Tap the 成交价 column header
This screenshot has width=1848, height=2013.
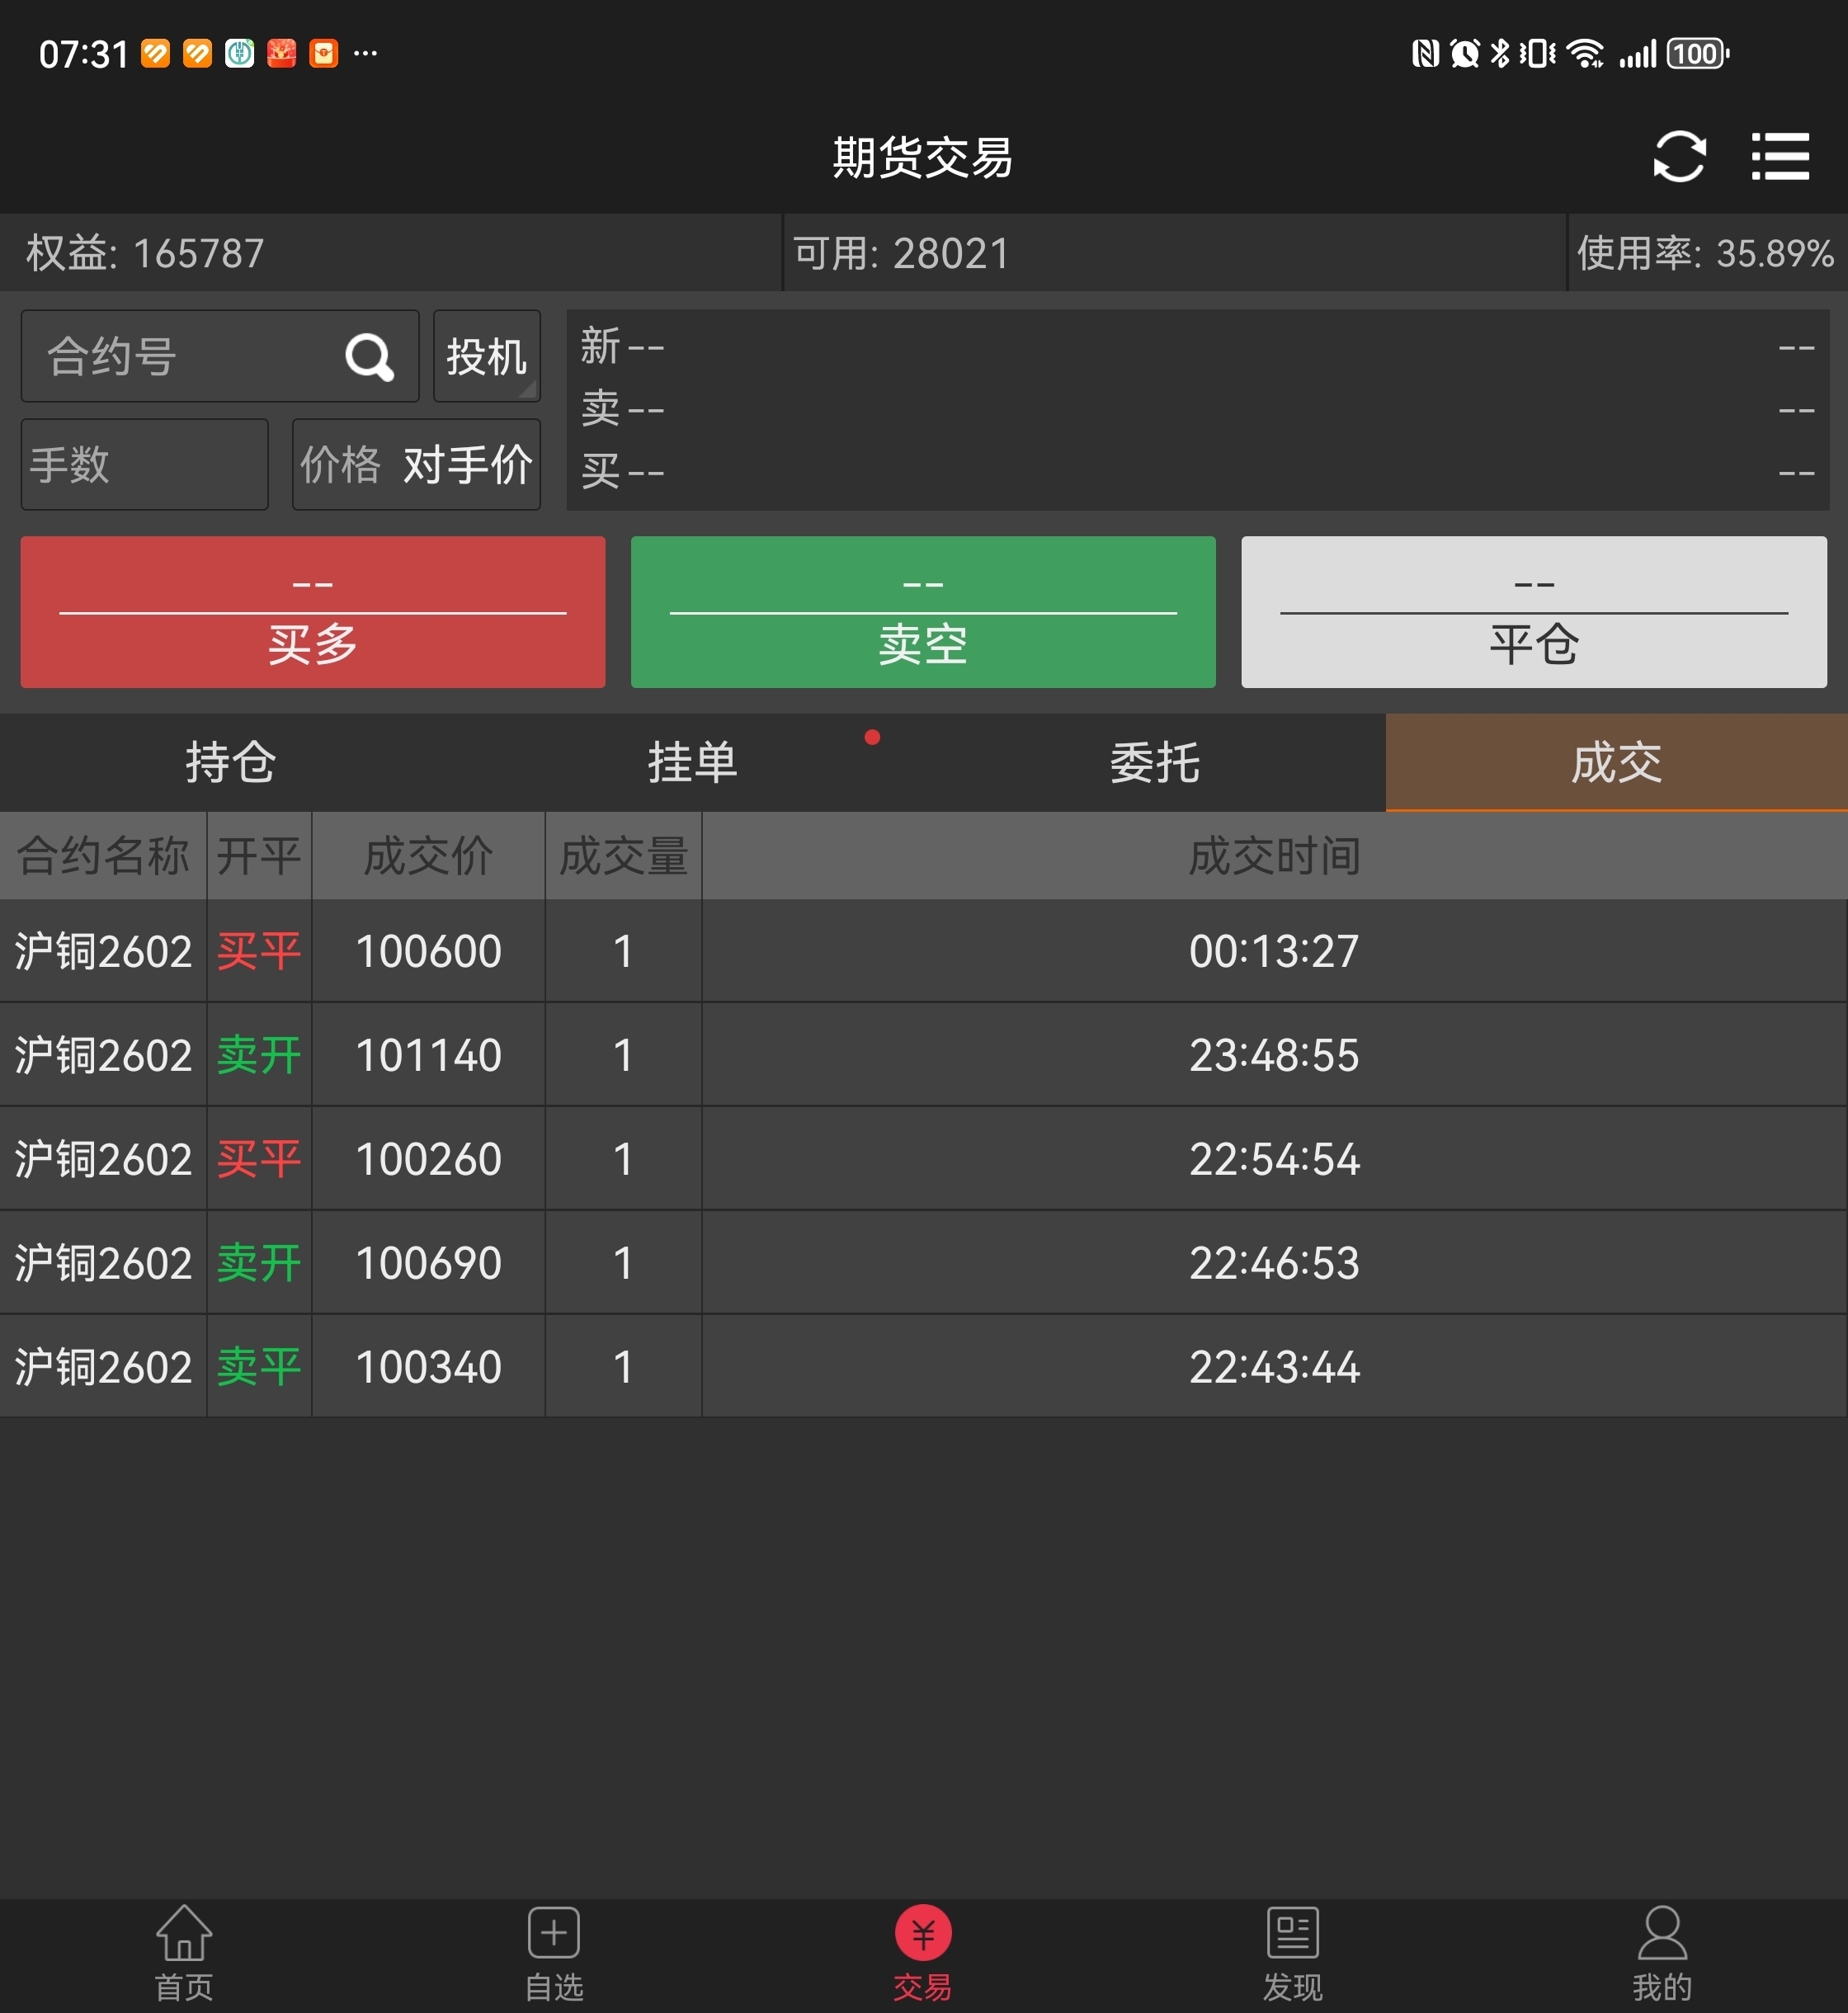click(428, 856)
